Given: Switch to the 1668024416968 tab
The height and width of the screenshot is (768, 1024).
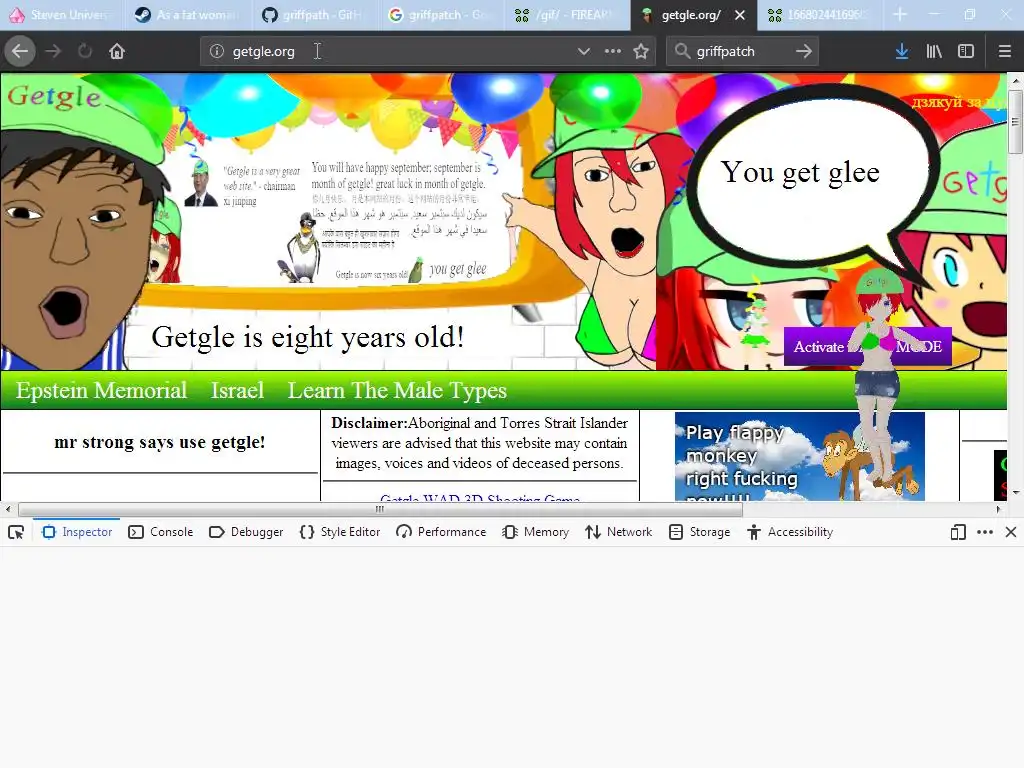Looking at the screenshot, I should click(821, 14).
